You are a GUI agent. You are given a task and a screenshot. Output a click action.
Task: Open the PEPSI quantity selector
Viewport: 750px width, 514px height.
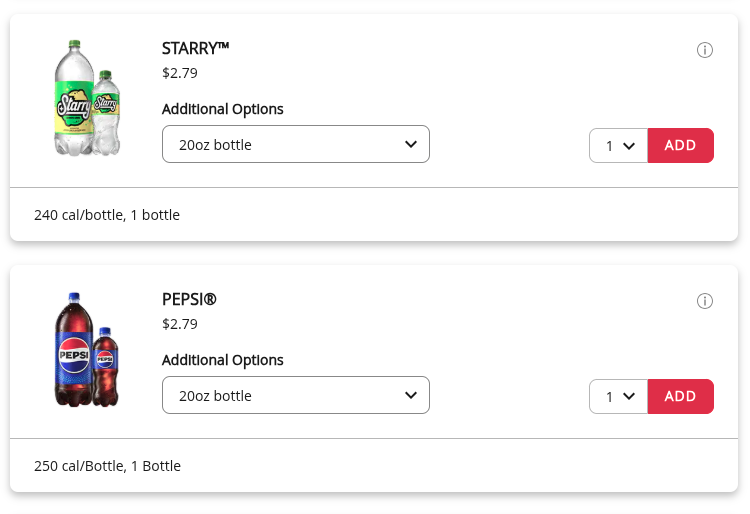tap(619, 396)
